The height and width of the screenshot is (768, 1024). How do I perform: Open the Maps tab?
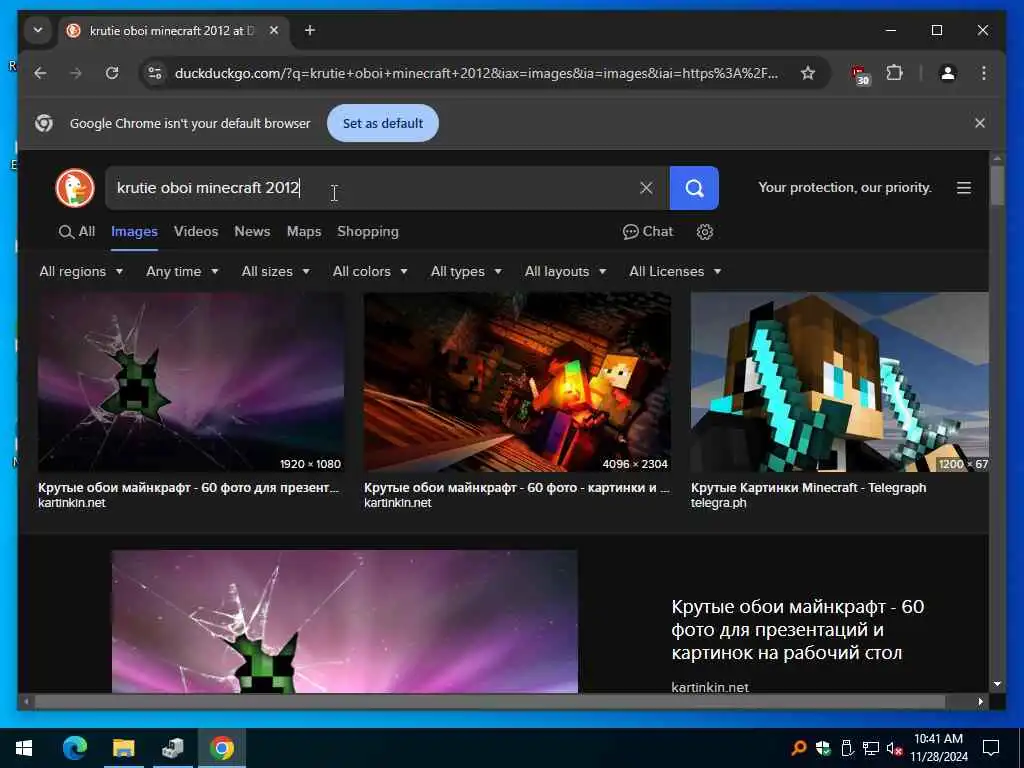pyautogui.click(x=304, y=232)
